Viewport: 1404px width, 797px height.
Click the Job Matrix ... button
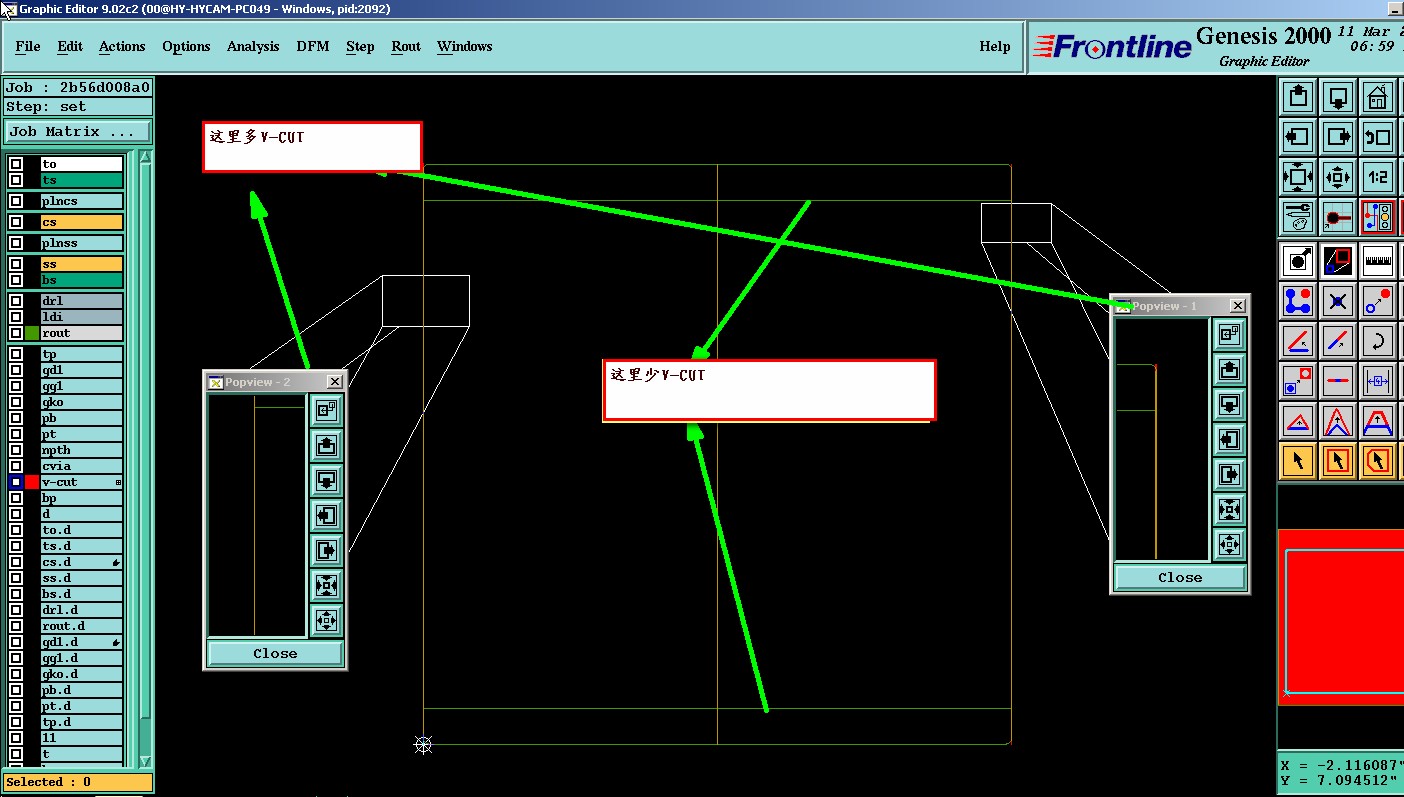pos(78,131)
